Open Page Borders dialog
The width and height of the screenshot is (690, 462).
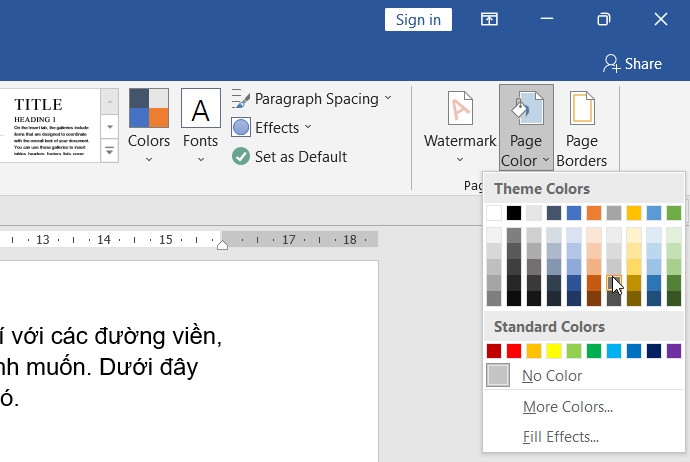click(581, 129)
